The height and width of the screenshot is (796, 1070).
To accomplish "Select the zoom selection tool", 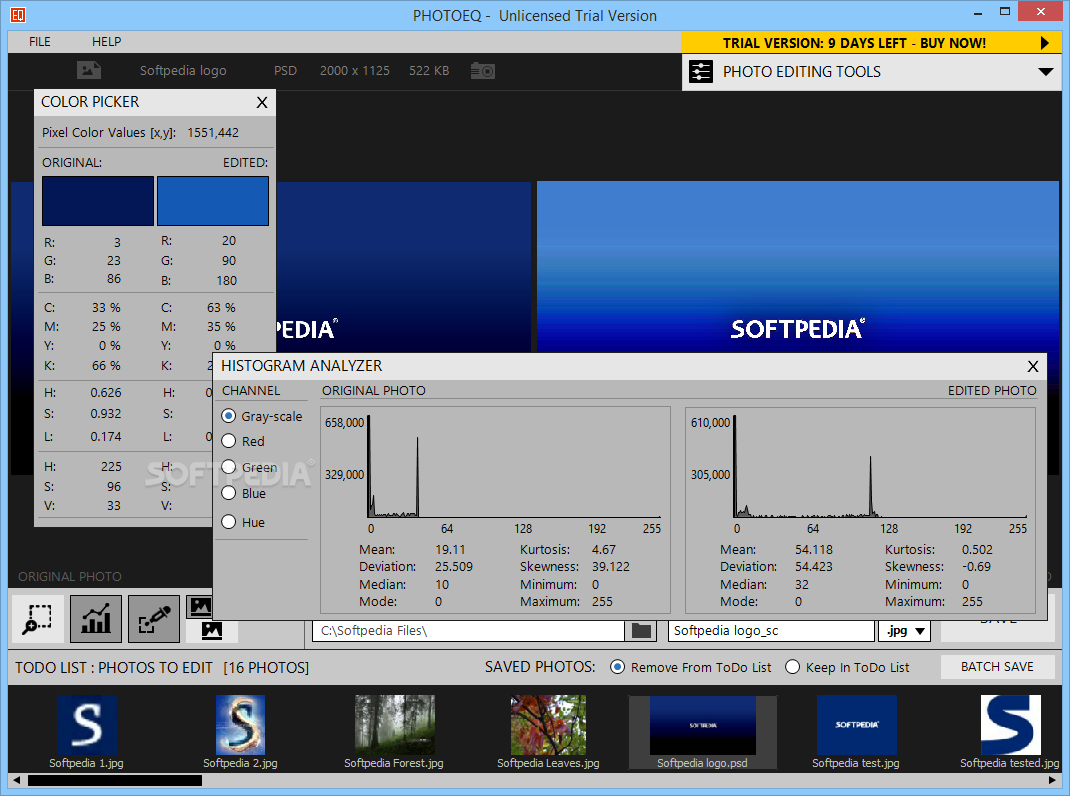I will (x=38, y=619).
